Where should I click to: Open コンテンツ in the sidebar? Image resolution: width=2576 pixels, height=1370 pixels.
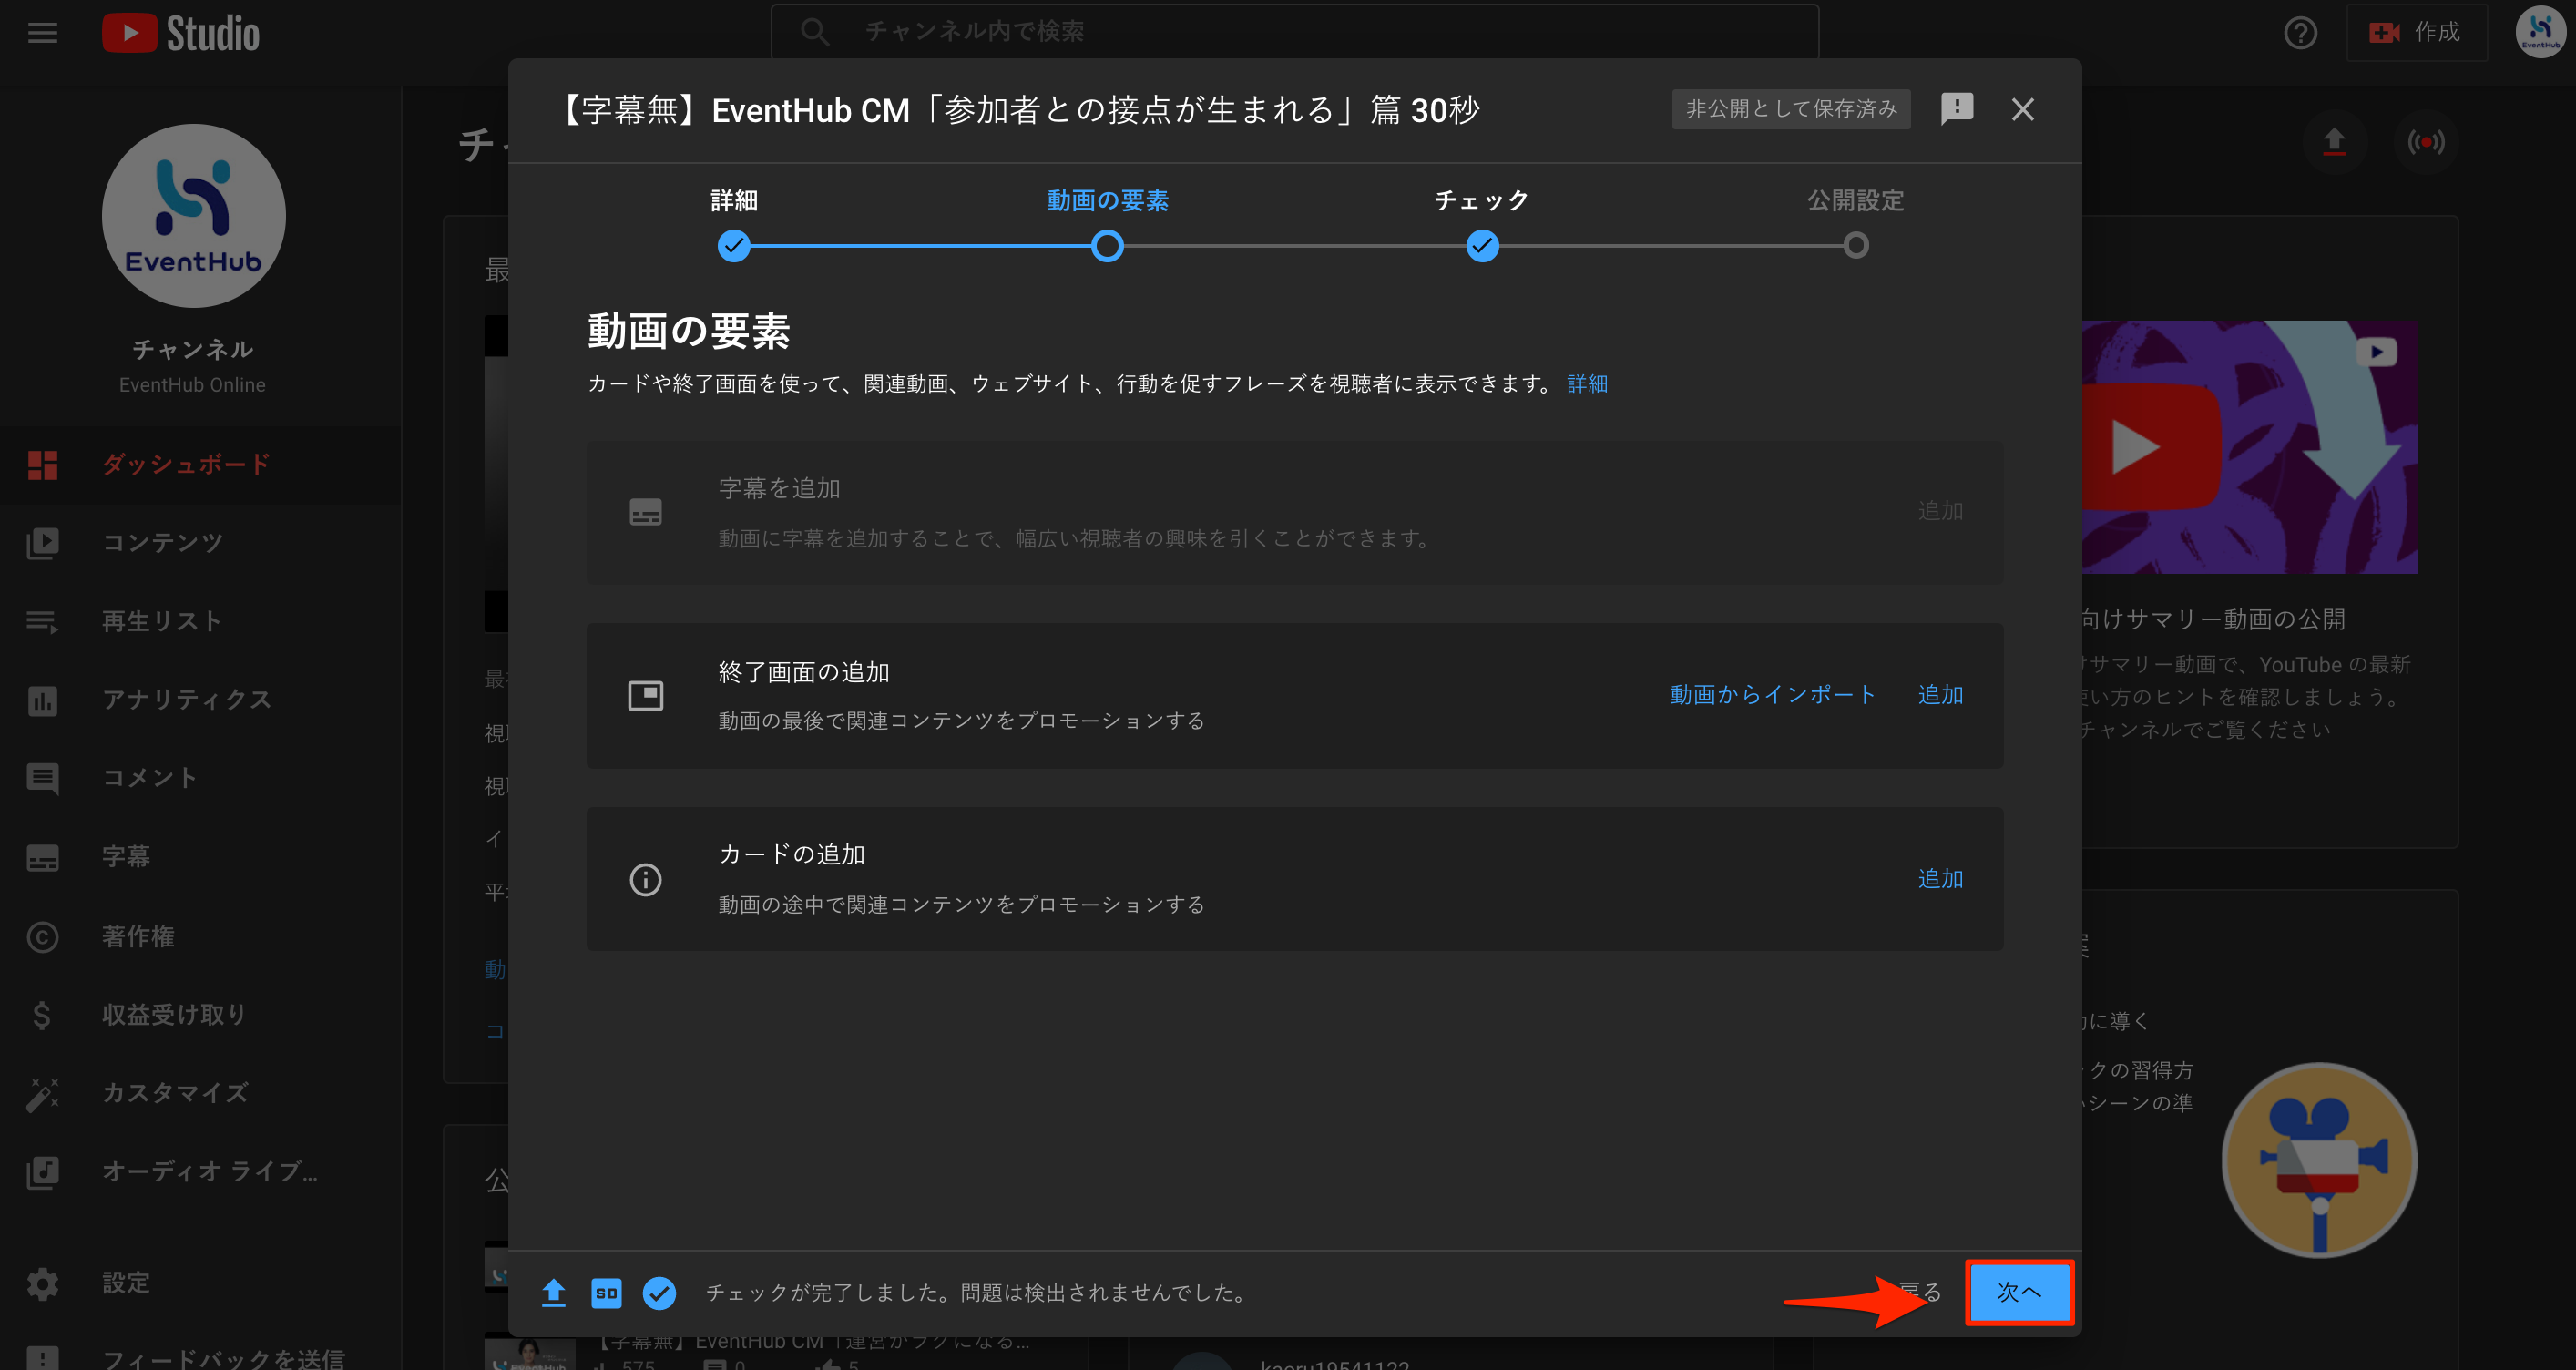click(200, 543)
